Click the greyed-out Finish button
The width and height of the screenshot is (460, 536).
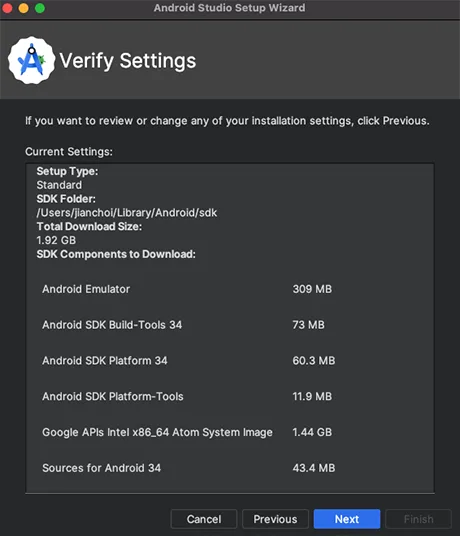coord(419,519)
